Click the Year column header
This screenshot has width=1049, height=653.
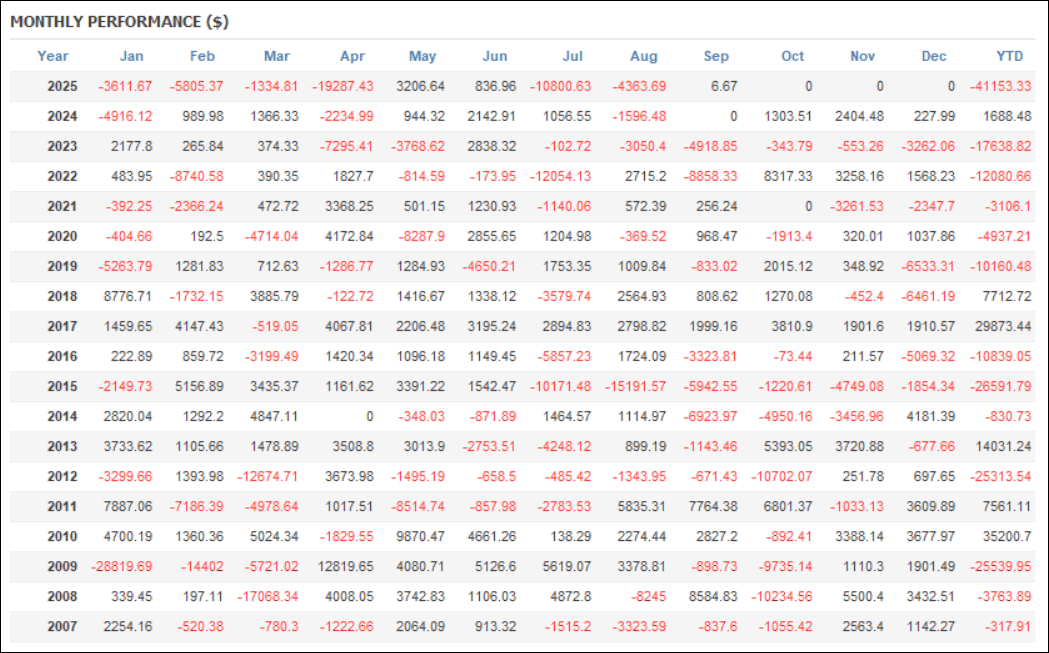[53, 56]
